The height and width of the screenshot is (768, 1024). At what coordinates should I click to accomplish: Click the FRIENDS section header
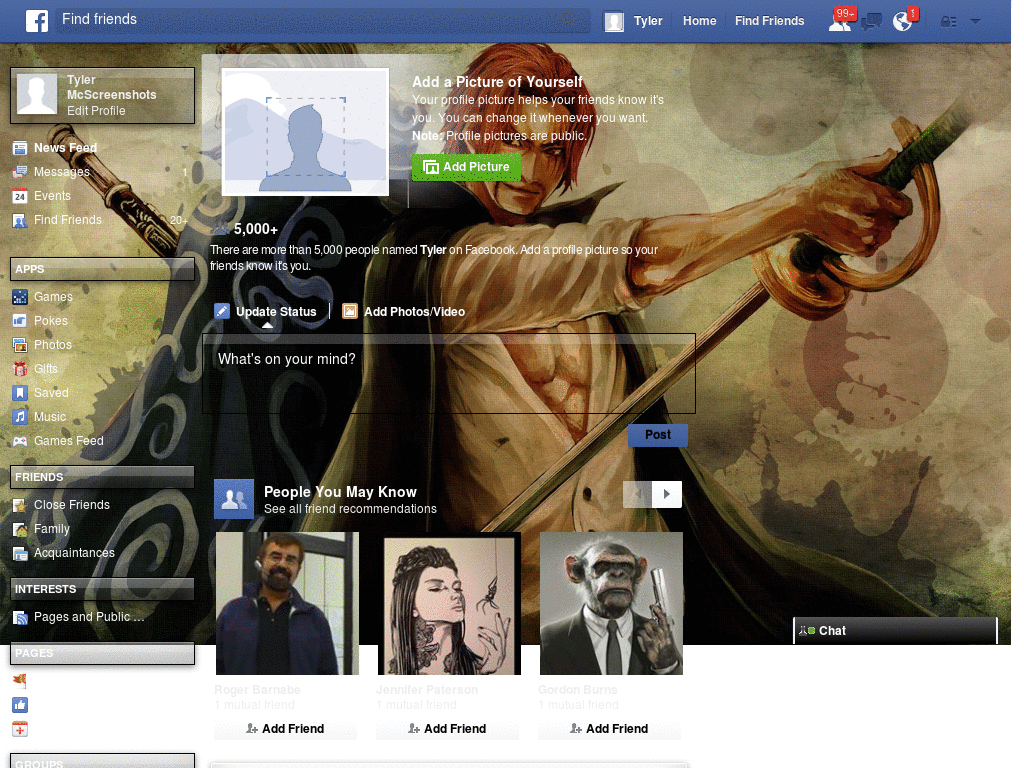pos(102,477)
